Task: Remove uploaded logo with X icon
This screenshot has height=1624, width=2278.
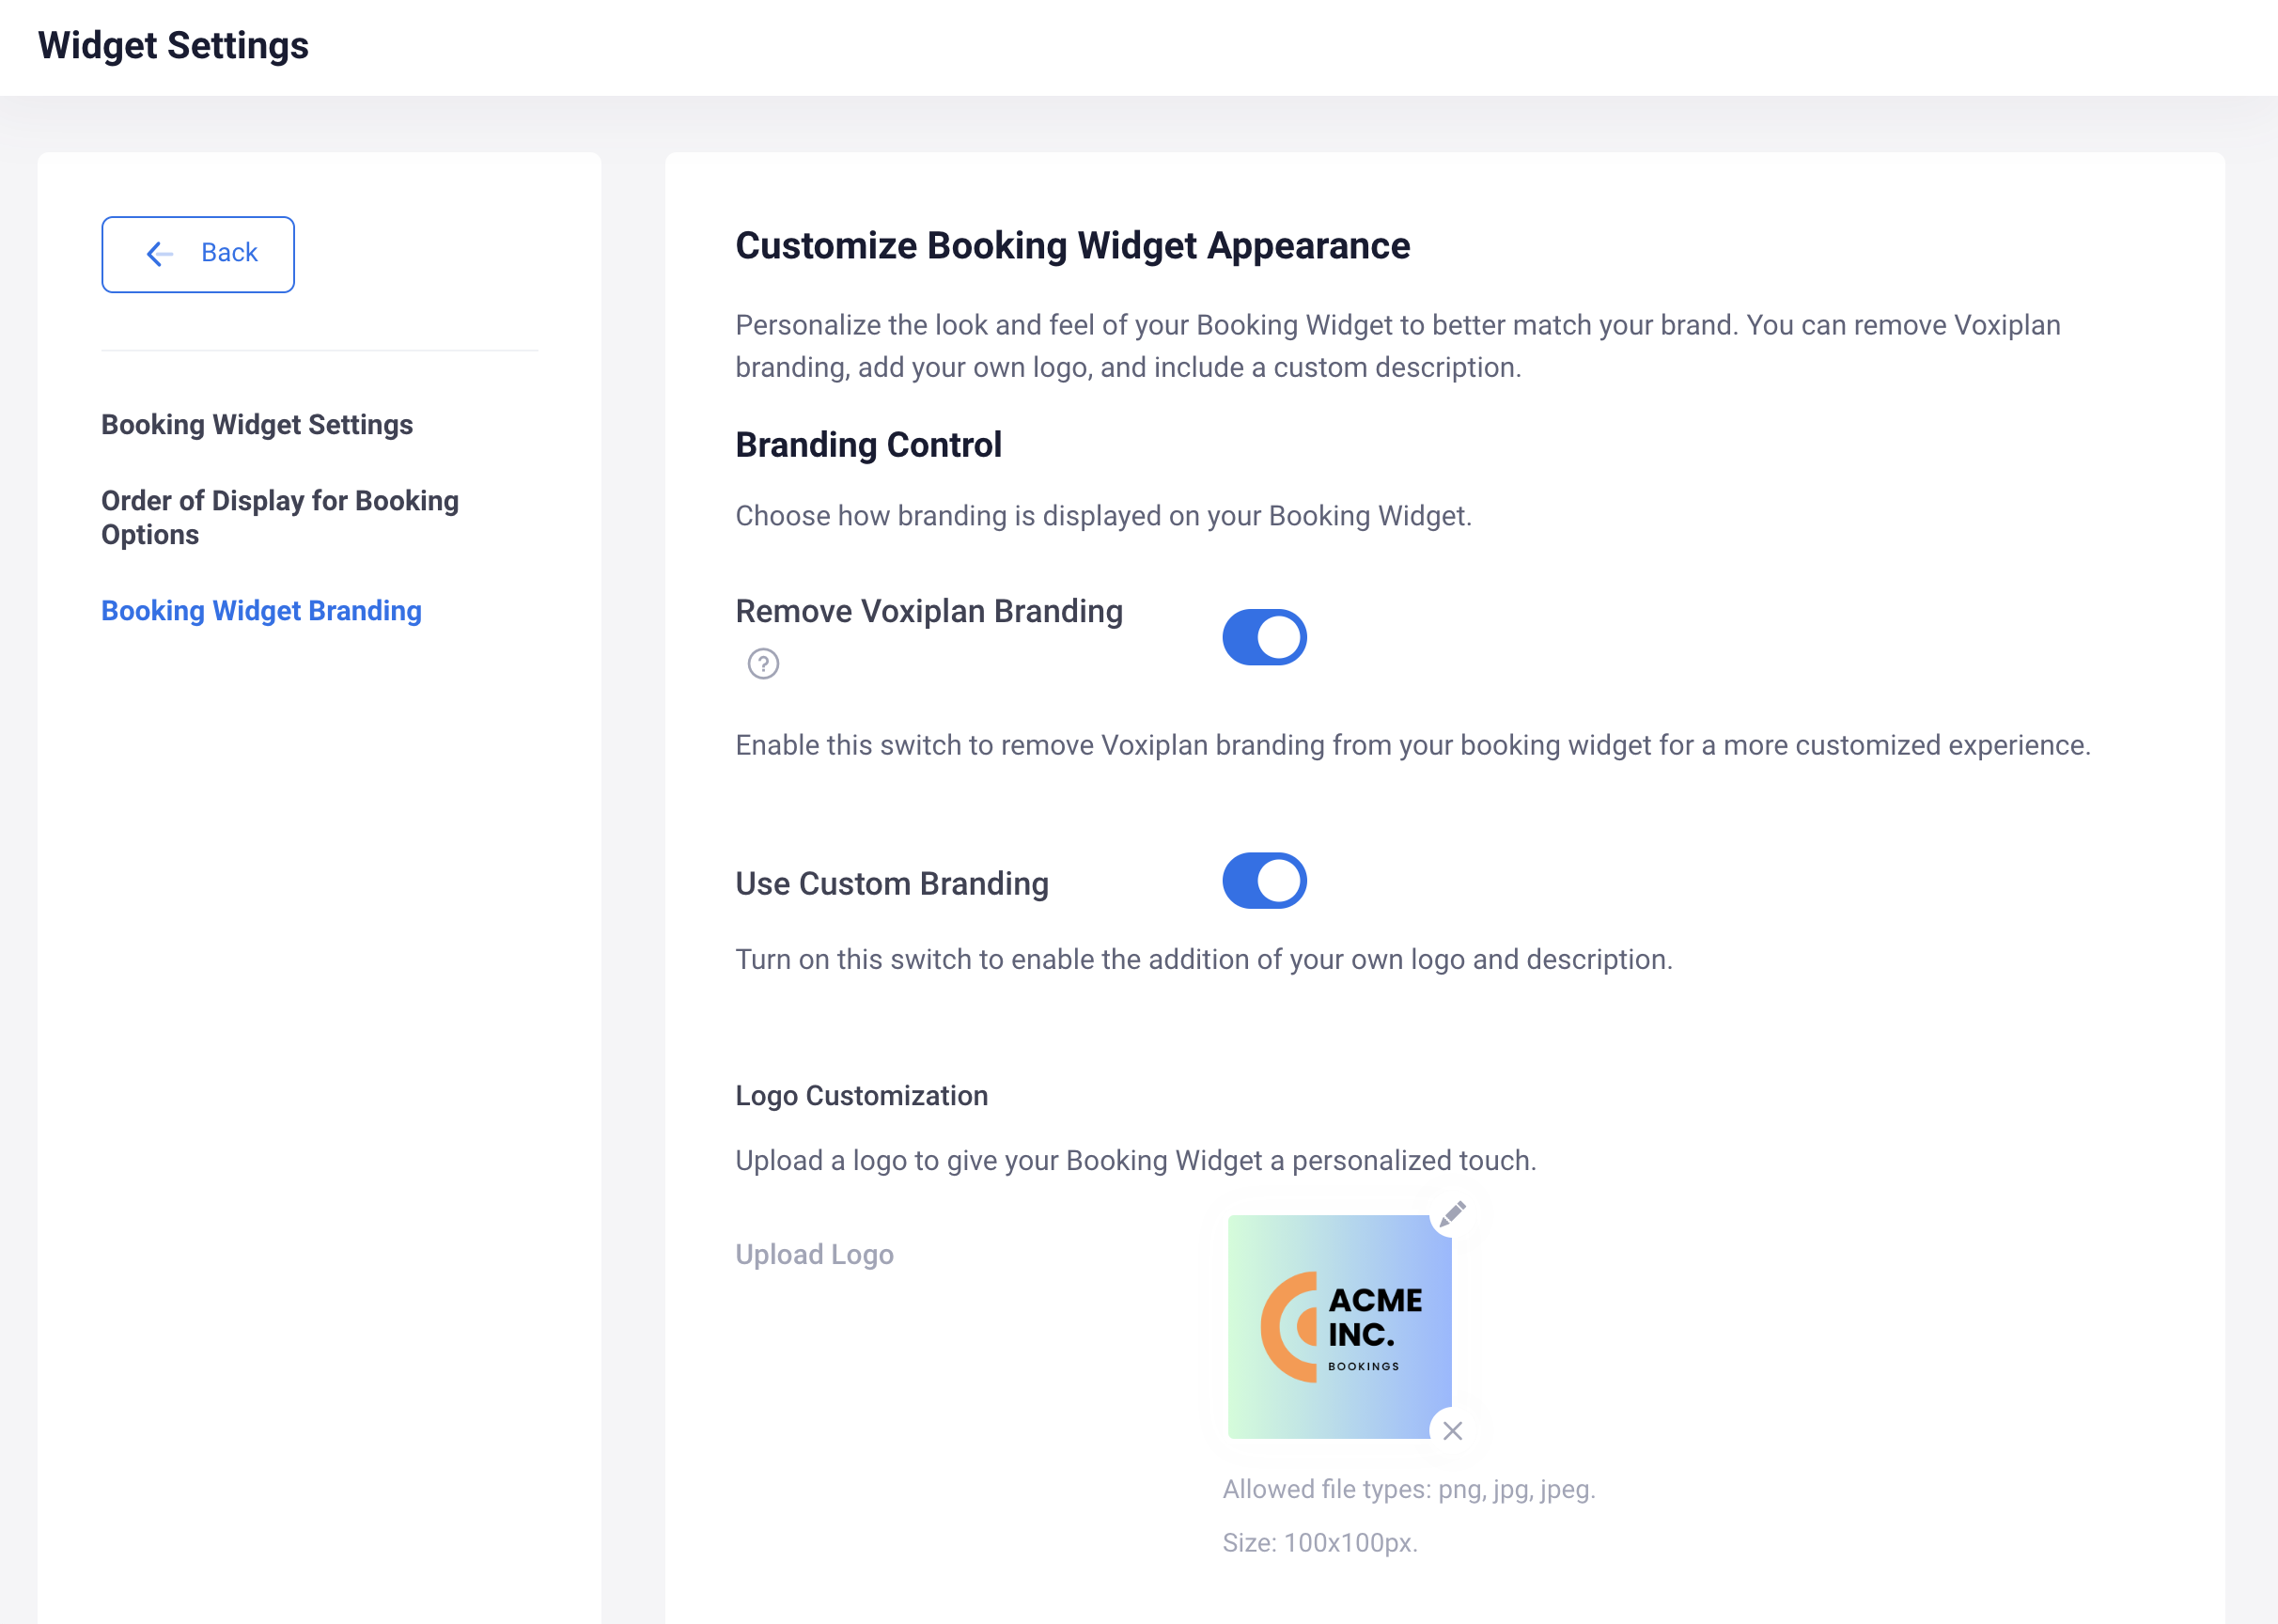Action: (1452, 1431)
